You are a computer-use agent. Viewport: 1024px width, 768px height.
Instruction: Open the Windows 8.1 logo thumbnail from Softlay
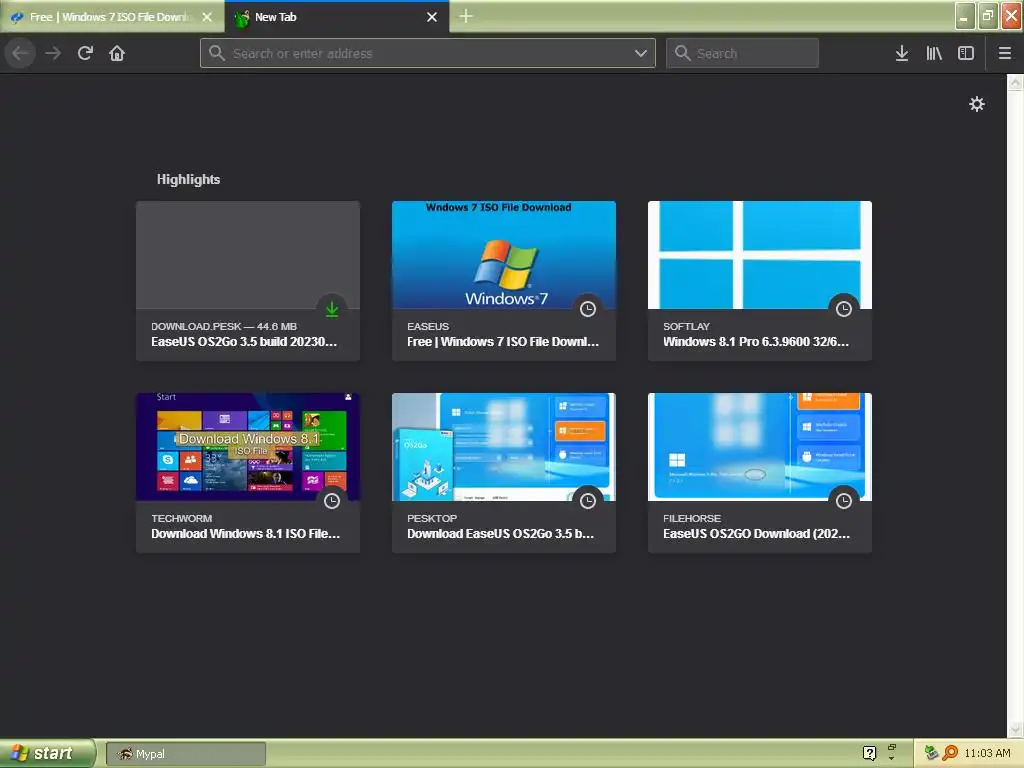pyautogui.click(x=760, y=255)
